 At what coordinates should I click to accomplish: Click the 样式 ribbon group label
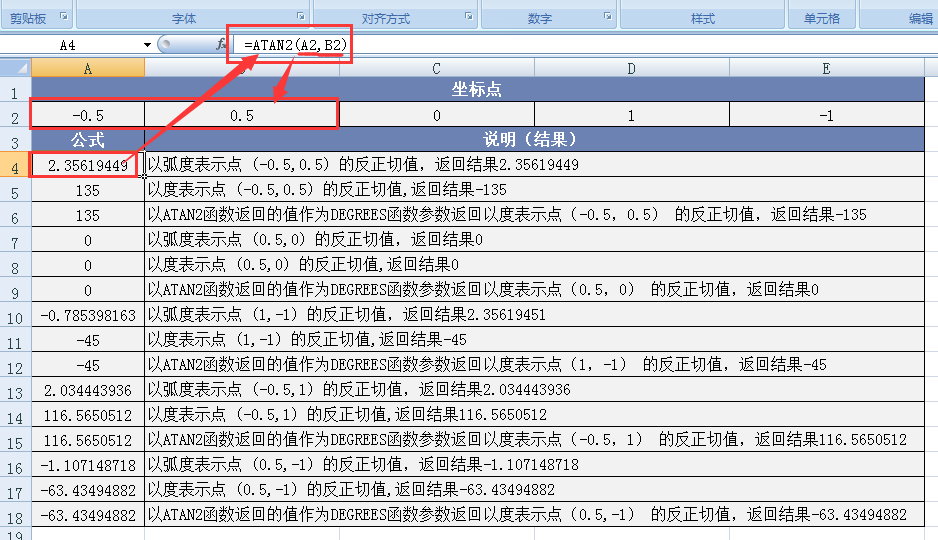click(703, 19)
